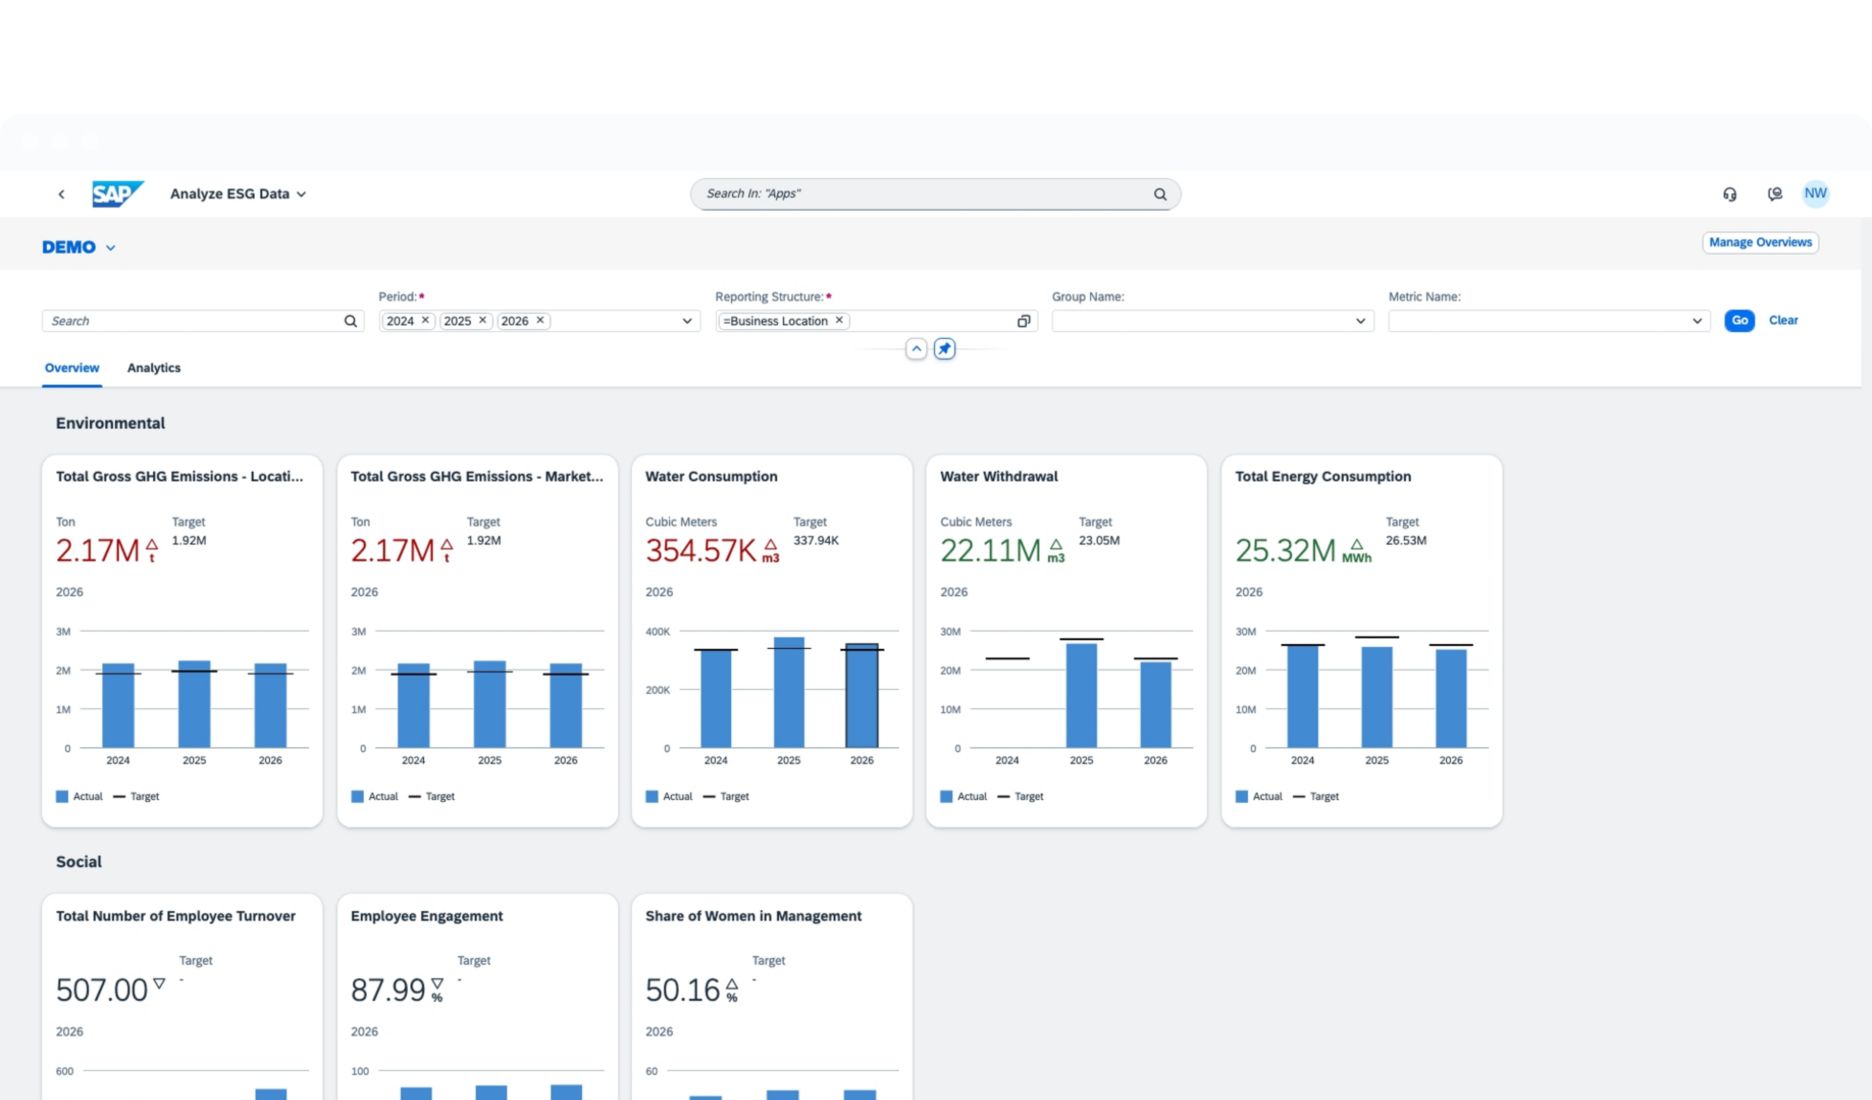
Task: Click the SAP logo
Action: click(x=117, y=194)
